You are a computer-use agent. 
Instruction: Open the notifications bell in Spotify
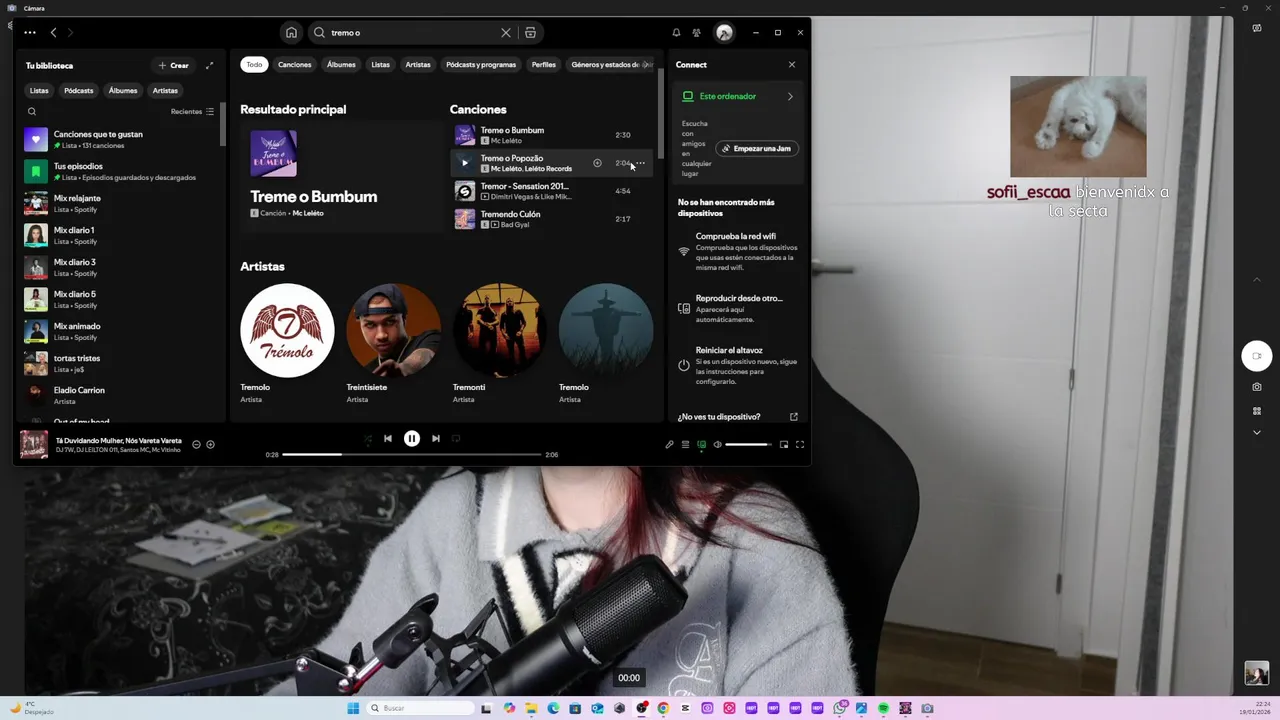676,32
